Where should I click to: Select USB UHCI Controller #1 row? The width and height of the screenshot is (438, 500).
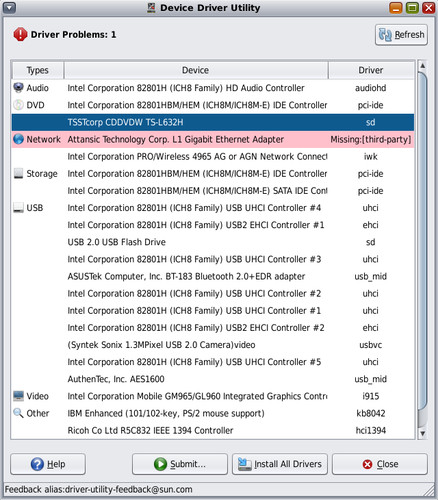[x=213, y=311]
